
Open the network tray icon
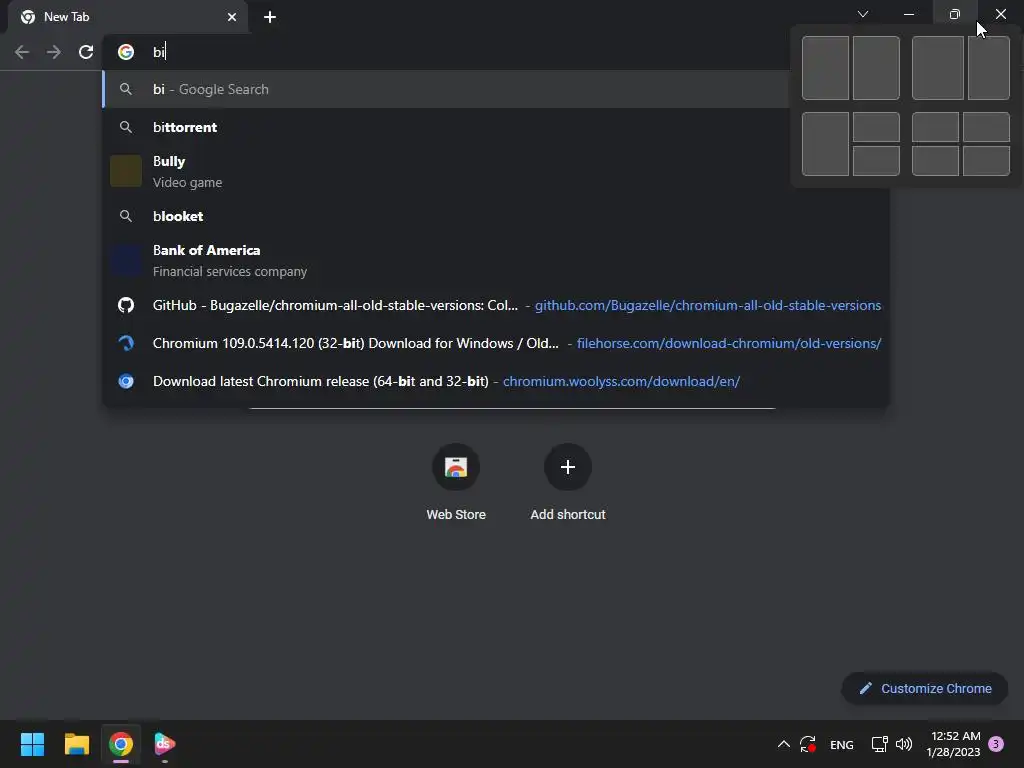[x=879, y=744]
